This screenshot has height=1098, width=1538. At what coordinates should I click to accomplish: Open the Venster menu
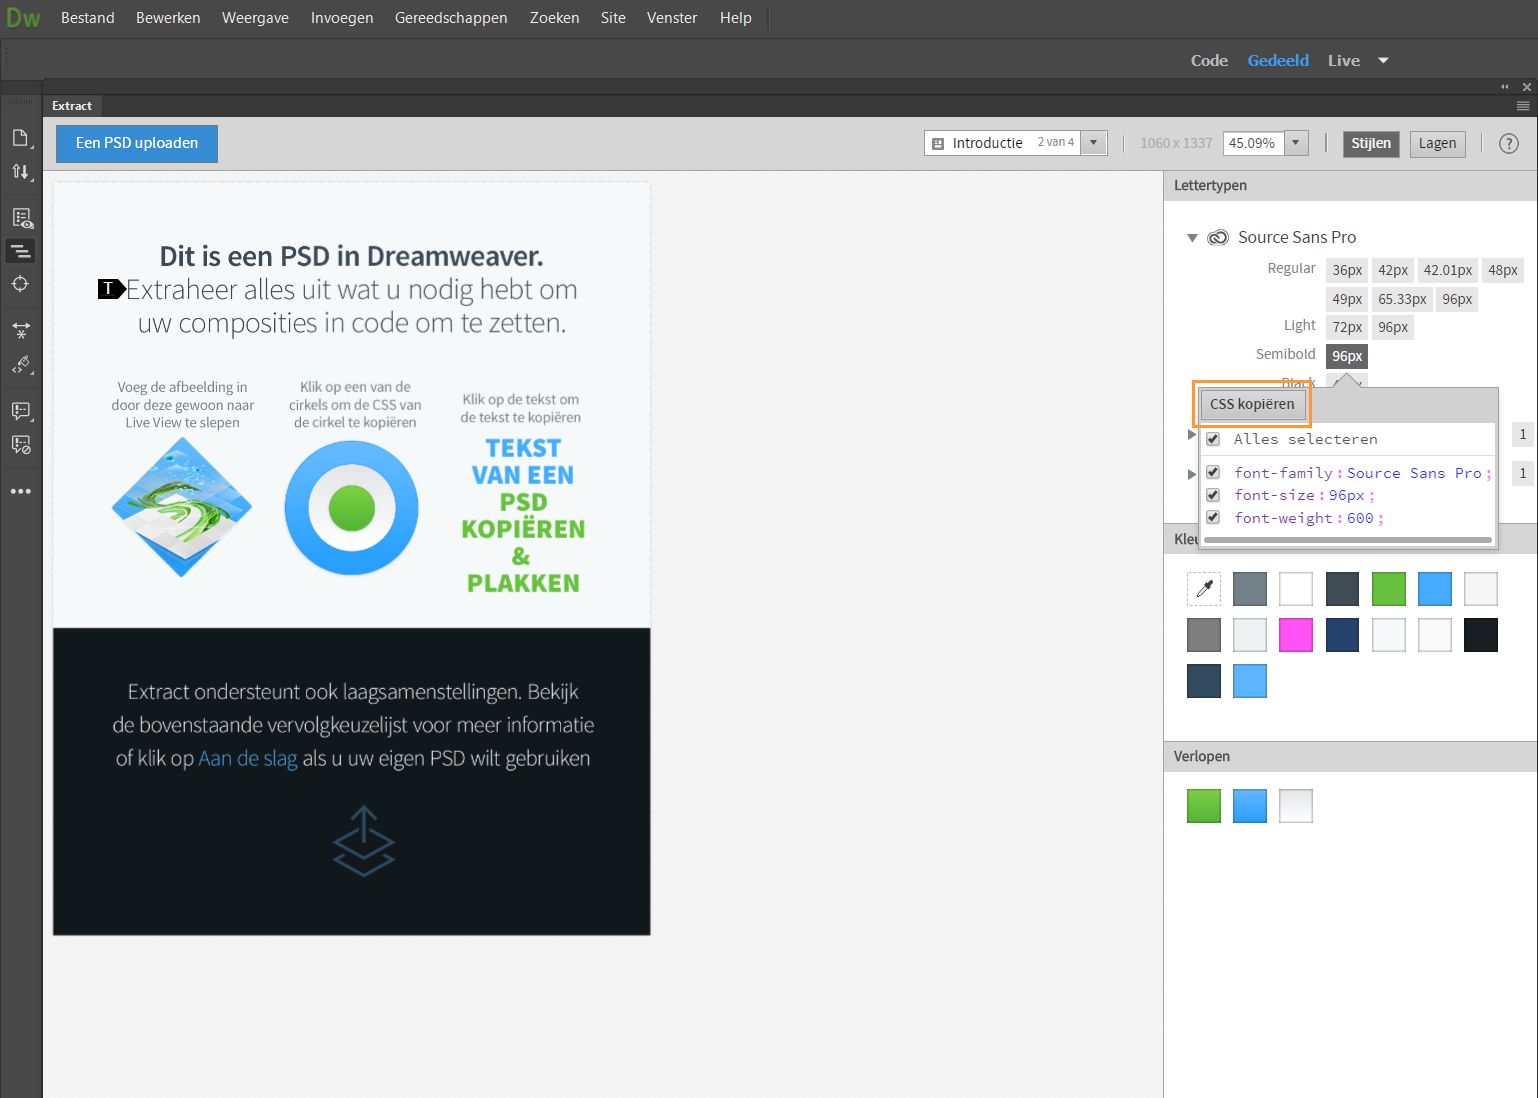point(672,18)
